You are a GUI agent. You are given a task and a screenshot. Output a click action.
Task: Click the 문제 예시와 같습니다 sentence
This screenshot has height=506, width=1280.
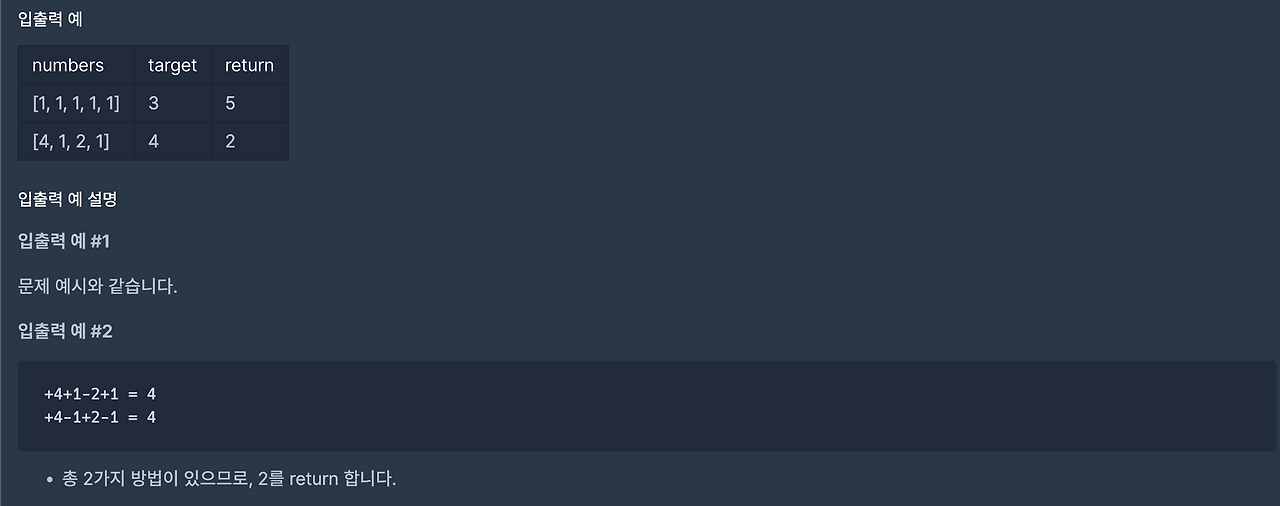98,286
